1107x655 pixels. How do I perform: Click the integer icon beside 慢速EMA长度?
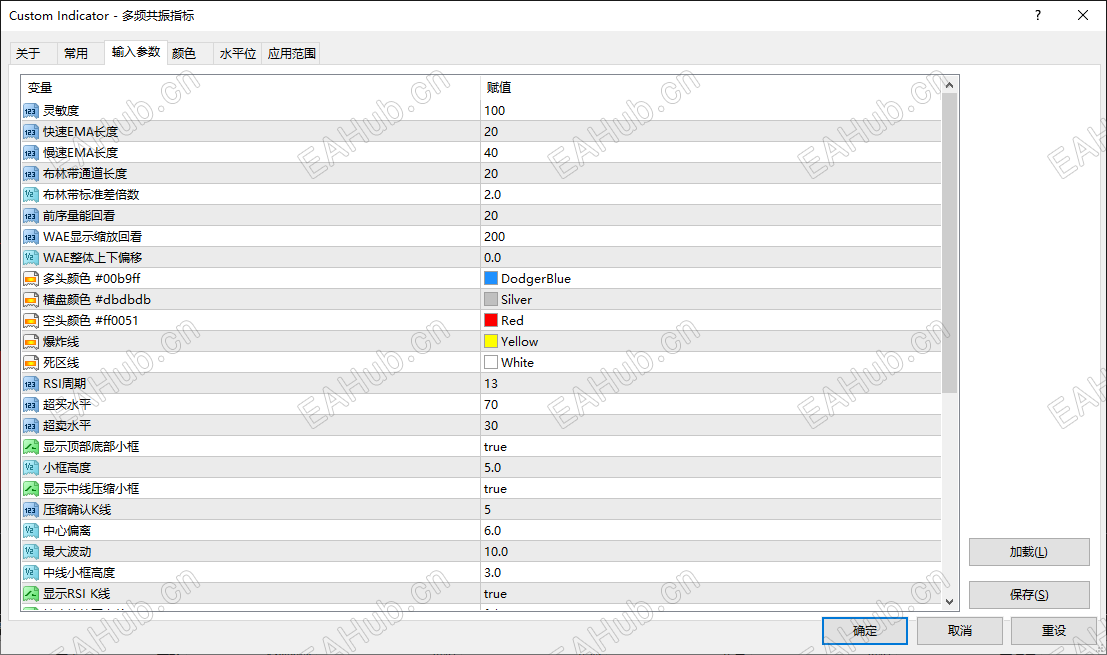click(30, 153)
